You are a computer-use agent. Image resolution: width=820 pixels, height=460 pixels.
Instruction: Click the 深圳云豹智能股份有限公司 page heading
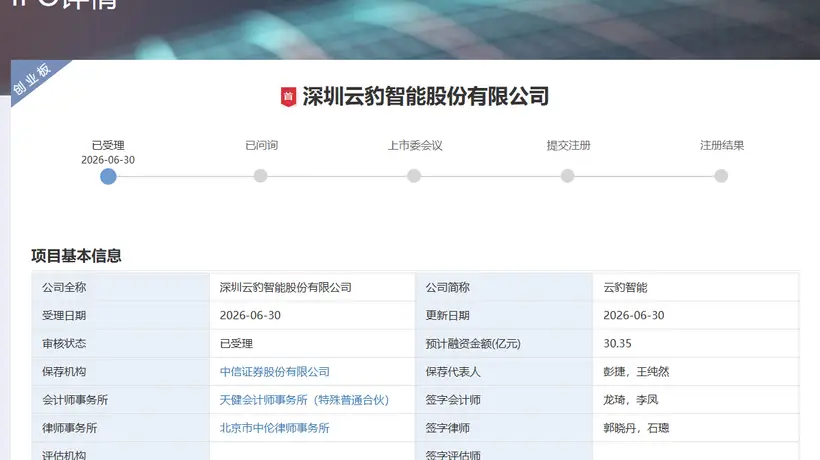click(x=426, y=97)
